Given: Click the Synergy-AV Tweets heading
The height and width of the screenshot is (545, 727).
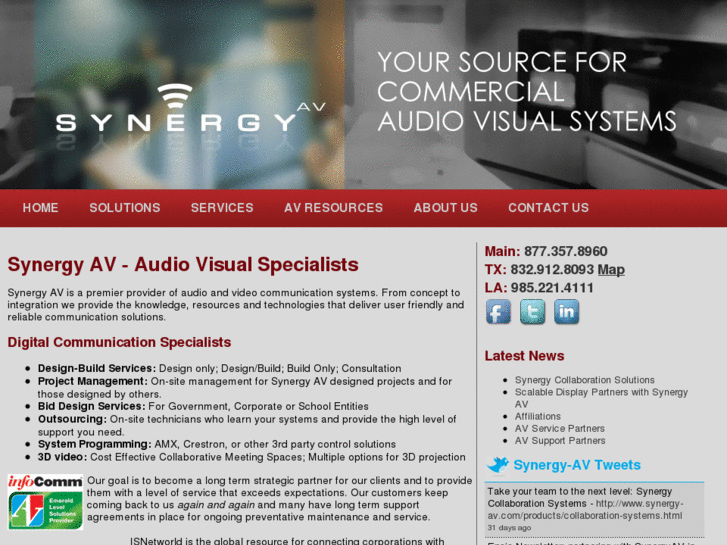Looking at the screenshot, I should (x=577, y=465).
